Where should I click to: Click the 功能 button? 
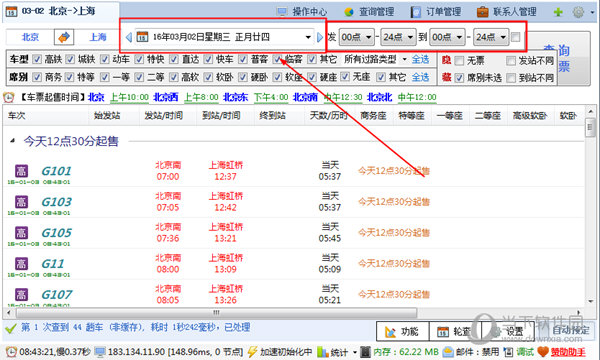coord(403,331)
